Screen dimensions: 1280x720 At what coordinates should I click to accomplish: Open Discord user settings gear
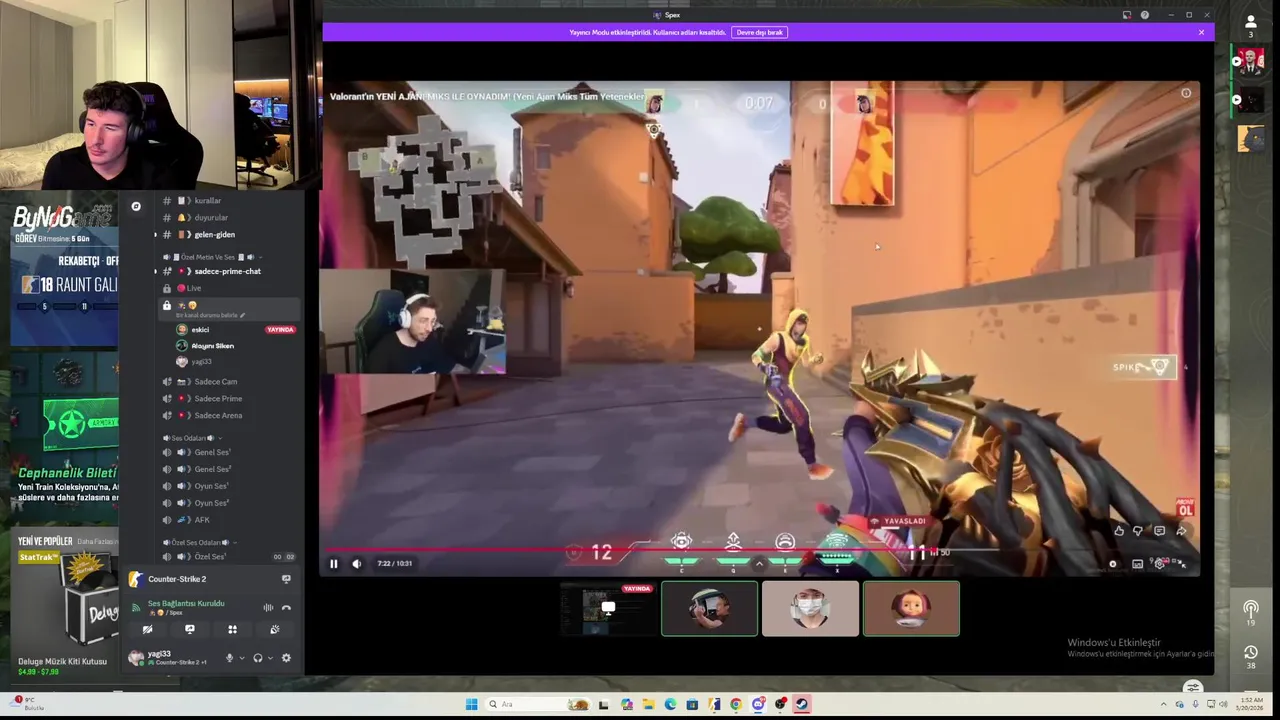point(286,658)
